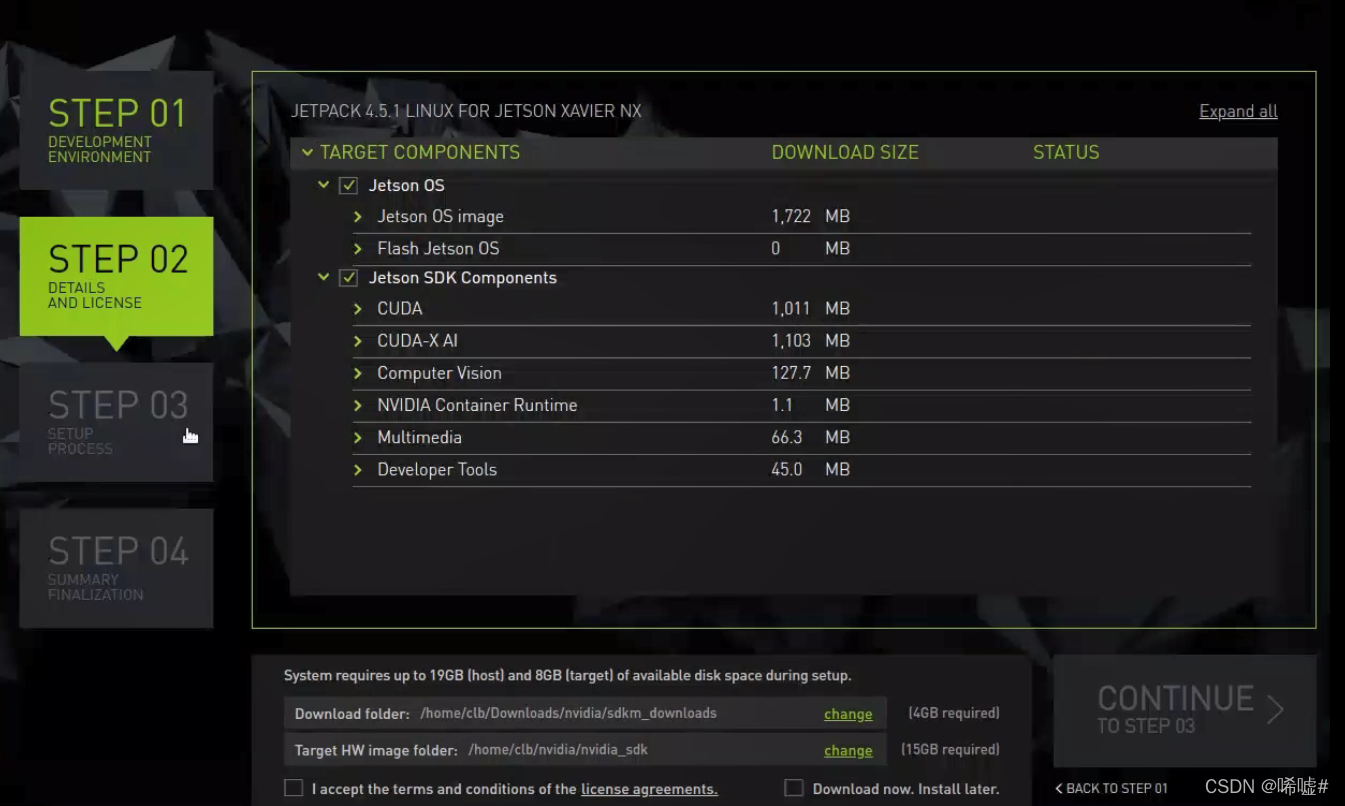Screen dimensions: 1345x806
Task: Accept the terms and conditions checkbox
Action: 293,788
